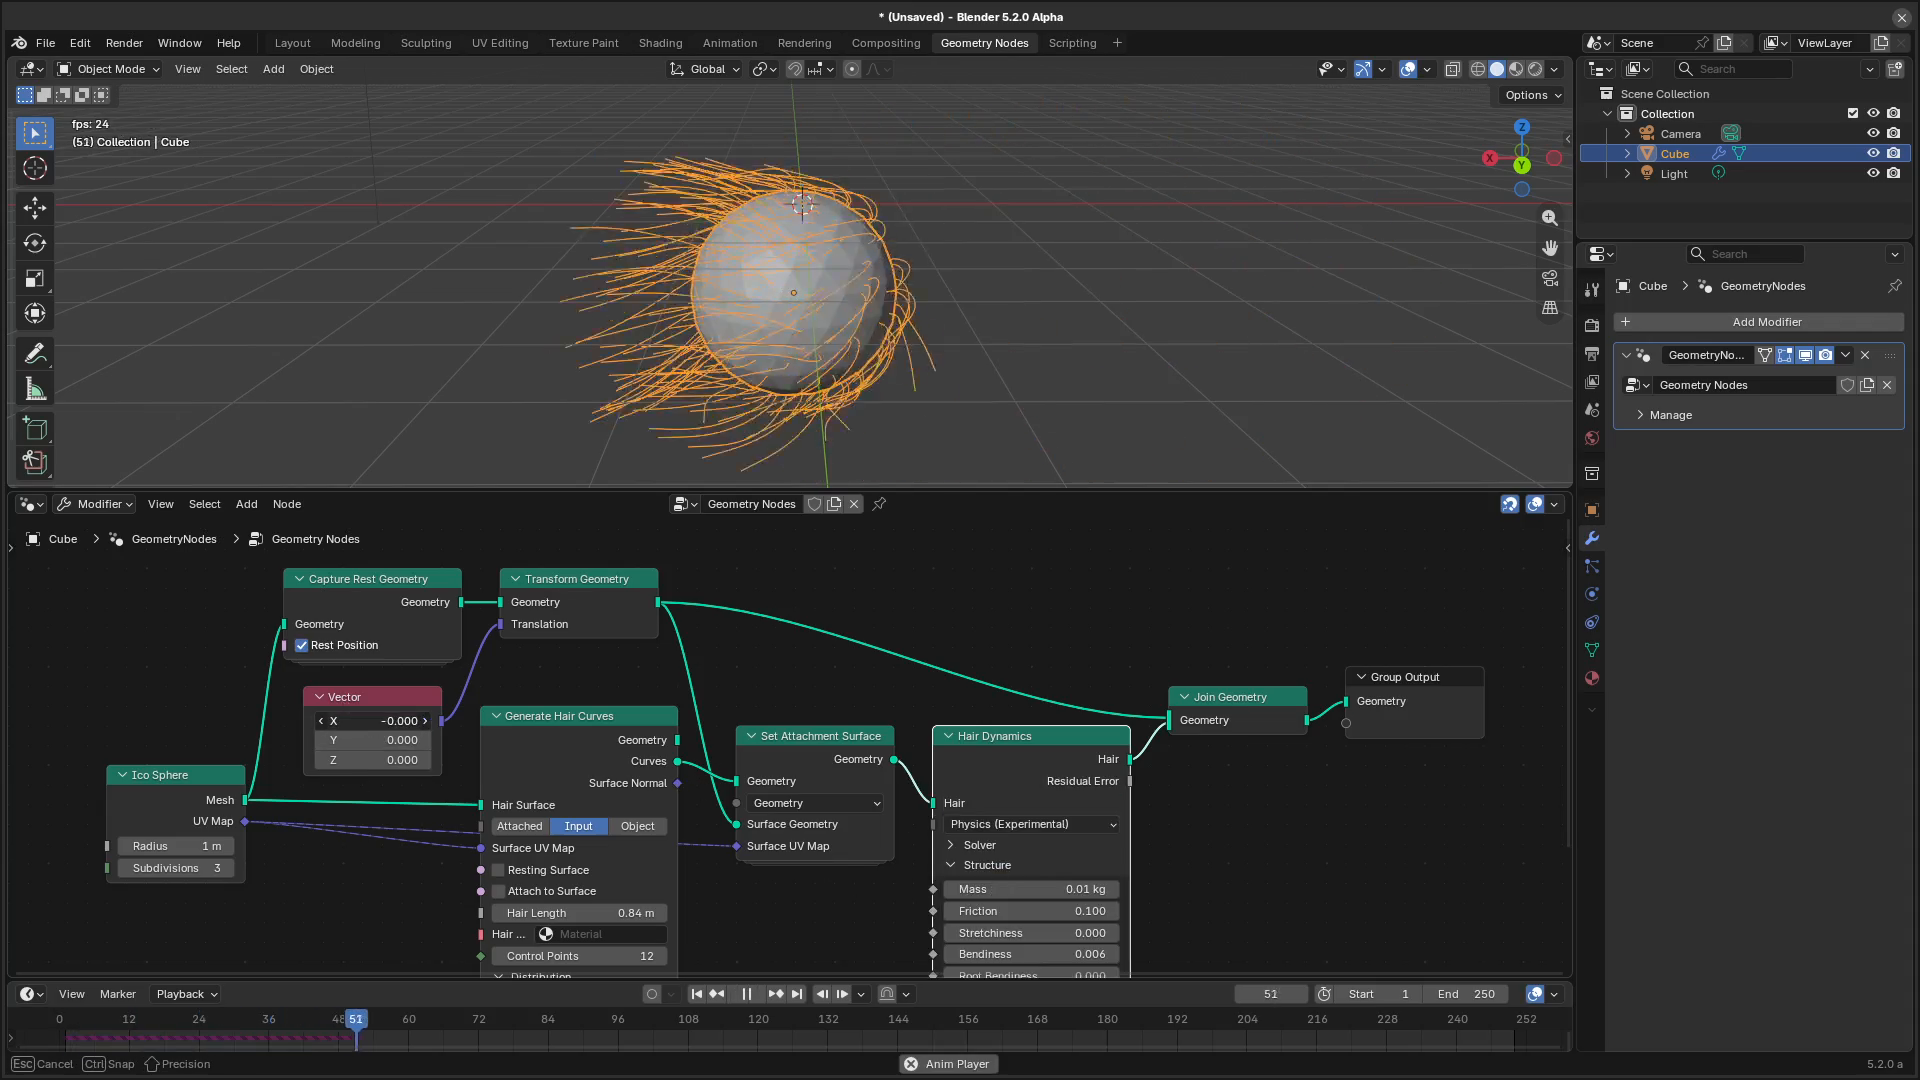Viewport: 1920px width, 1080px height.
Task: Adjust the Hair Length slider field
Action: point(579,913)
